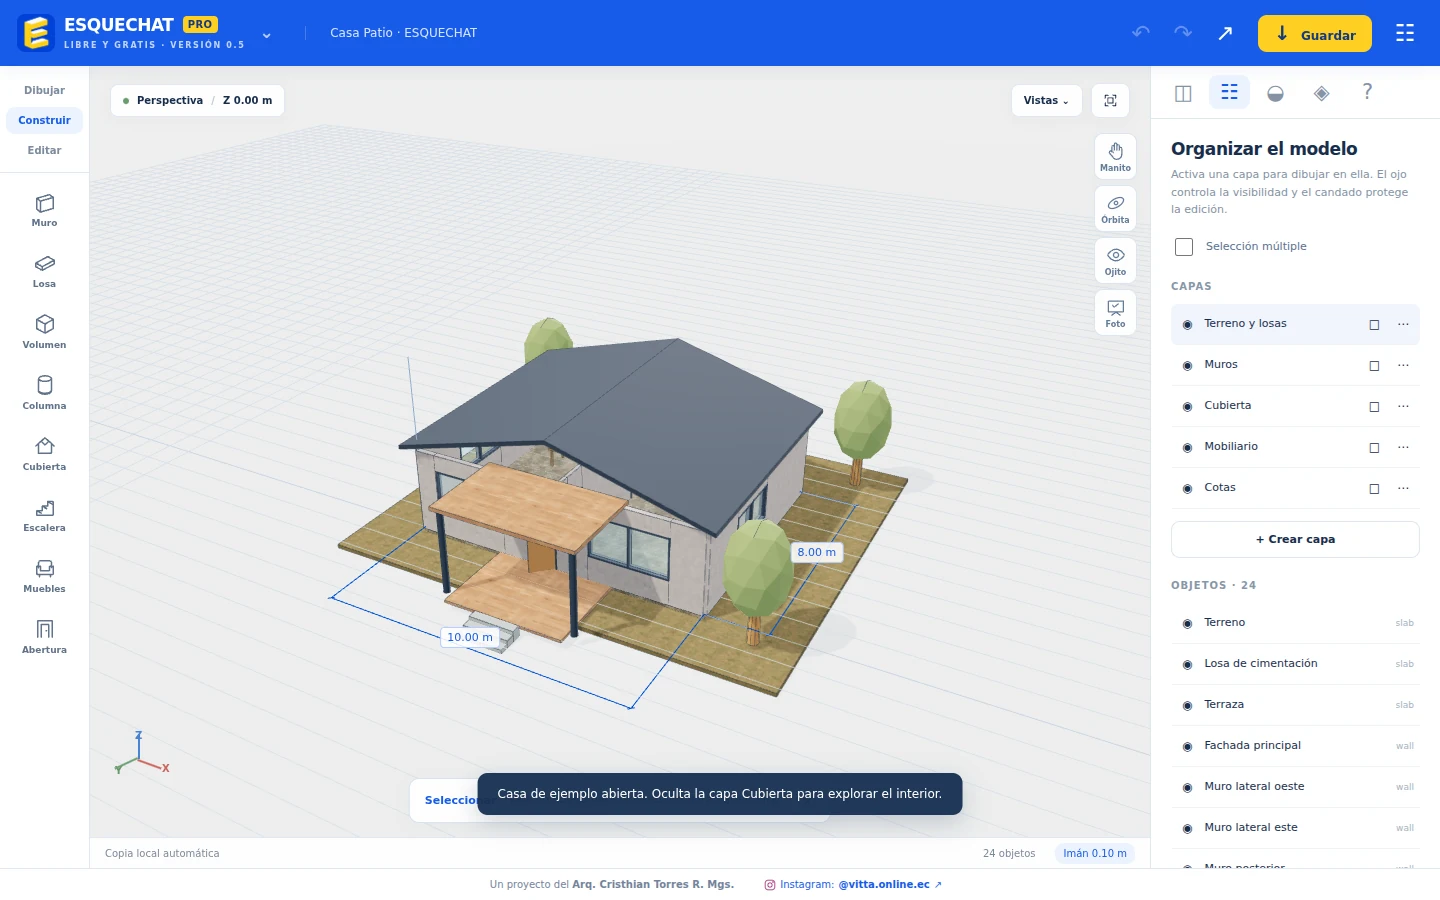Screen dimensions: 1440x900
Task: Select the Muro wall tool
Action: (44, 211)
